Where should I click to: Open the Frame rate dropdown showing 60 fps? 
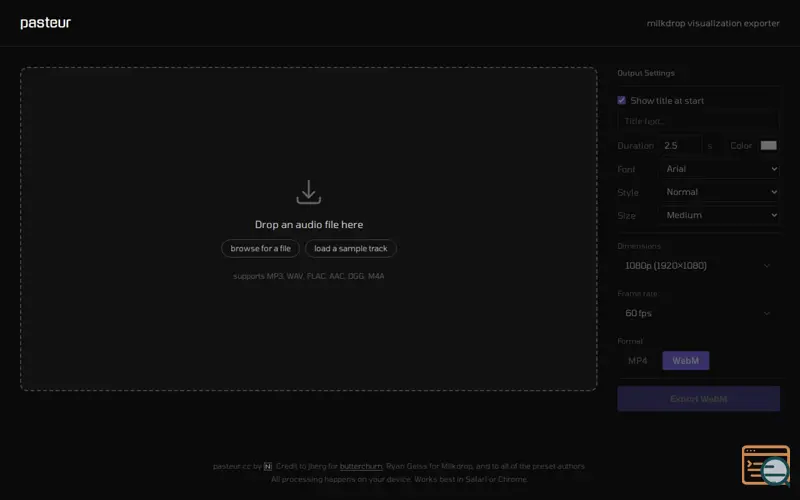(698, 313)
